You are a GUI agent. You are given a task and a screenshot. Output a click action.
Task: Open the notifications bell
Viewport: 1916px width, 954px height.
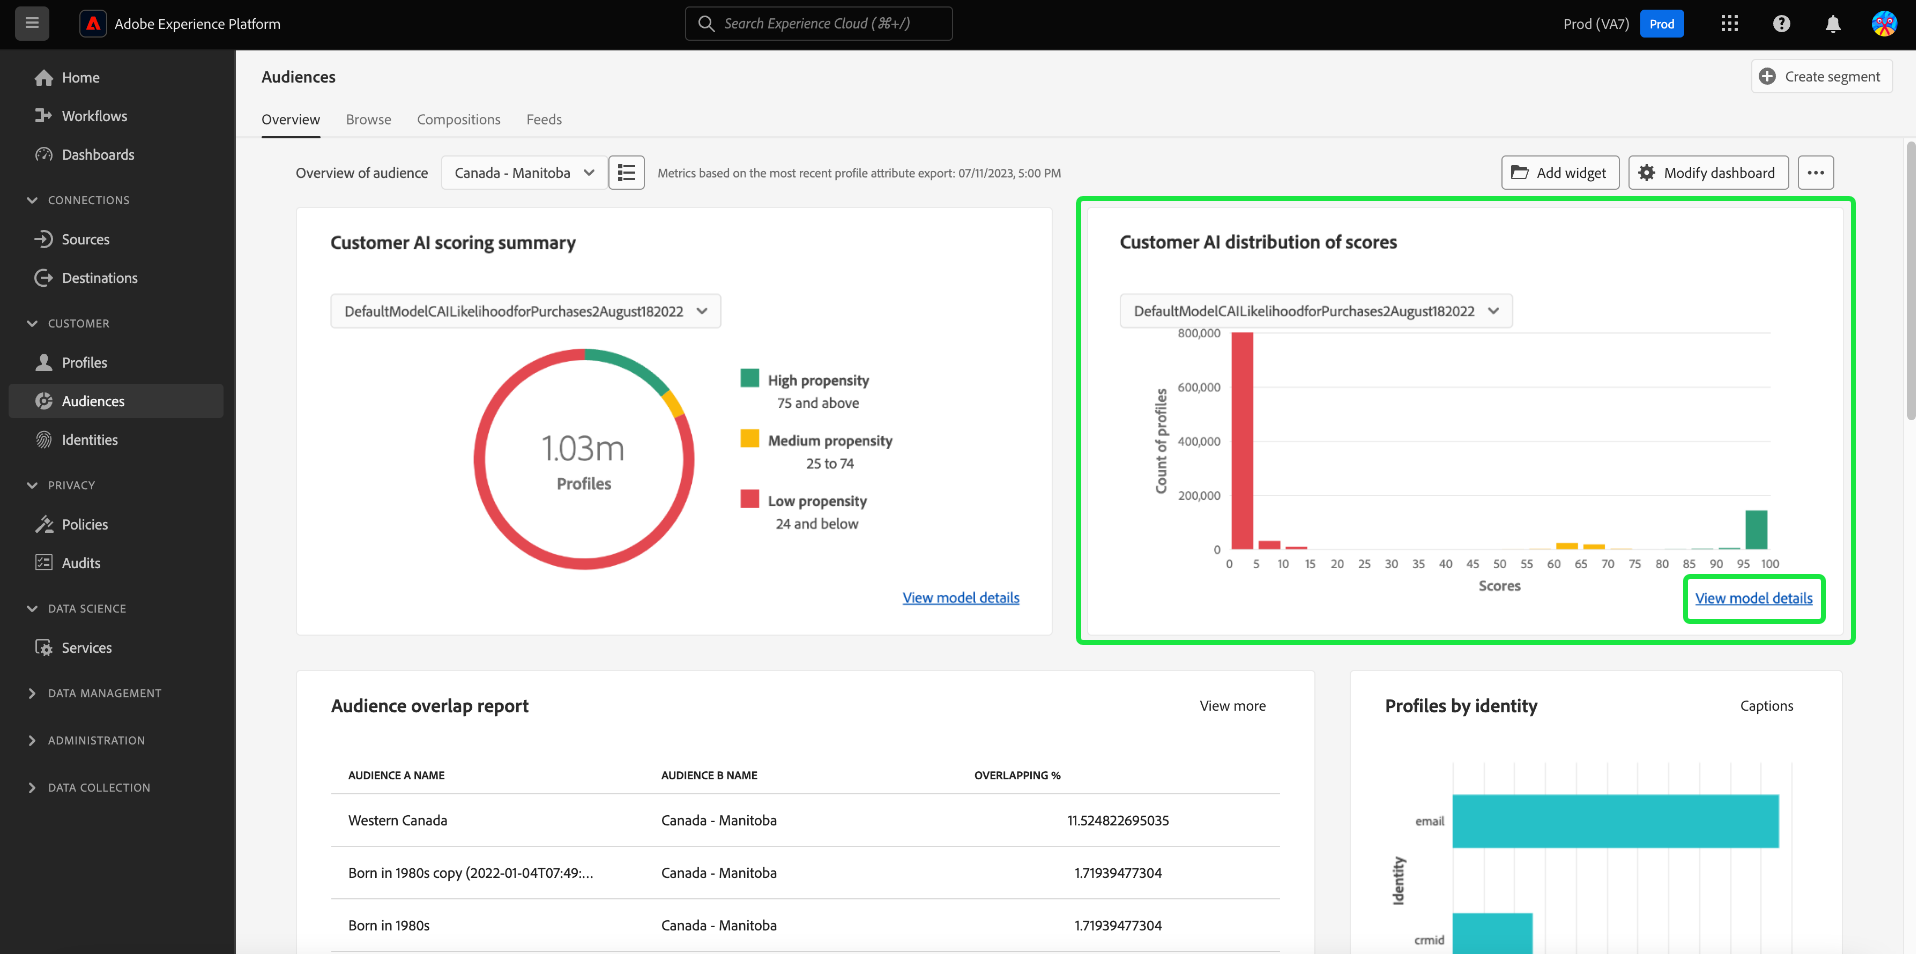[x=1833, y=23]
